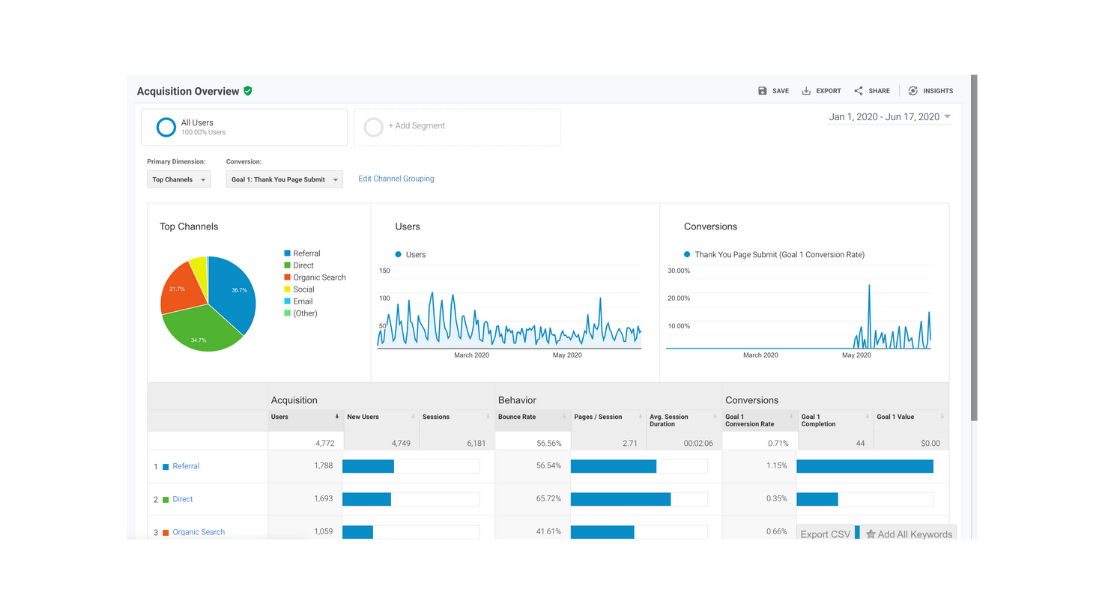
Task: Click the Thank You Page Submit legend
Action: click(x=779, y=255)
